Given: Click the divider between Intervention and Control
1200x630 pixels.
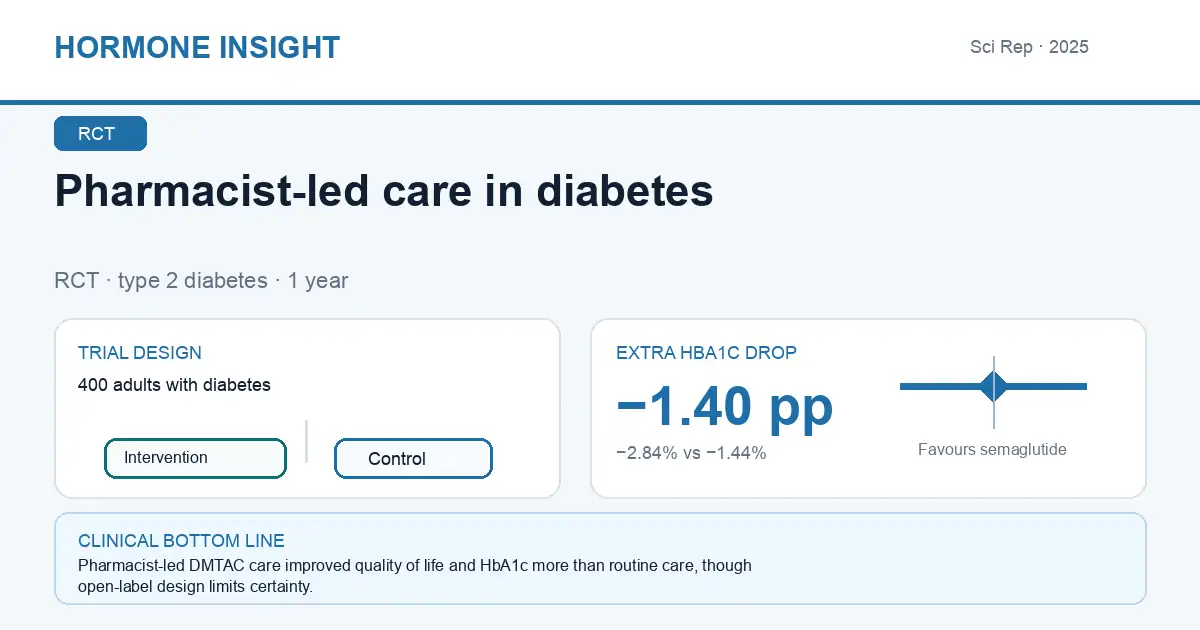Looking at the screenshot, I should coord(307,441).
